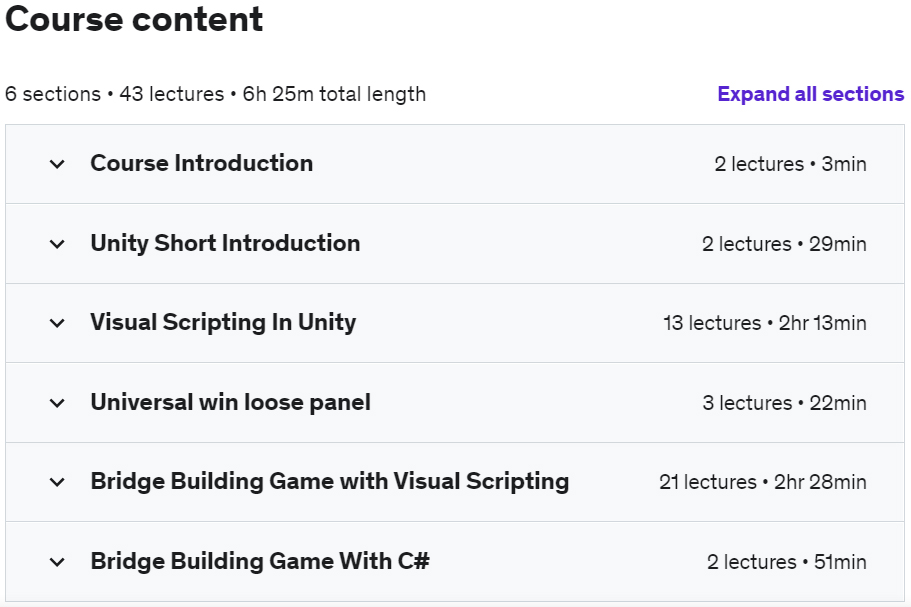Image resolution: width=911 pixels, height=607 pixels.
Task: Open the Unity Short Introduction section title
Action: [225, 243]
